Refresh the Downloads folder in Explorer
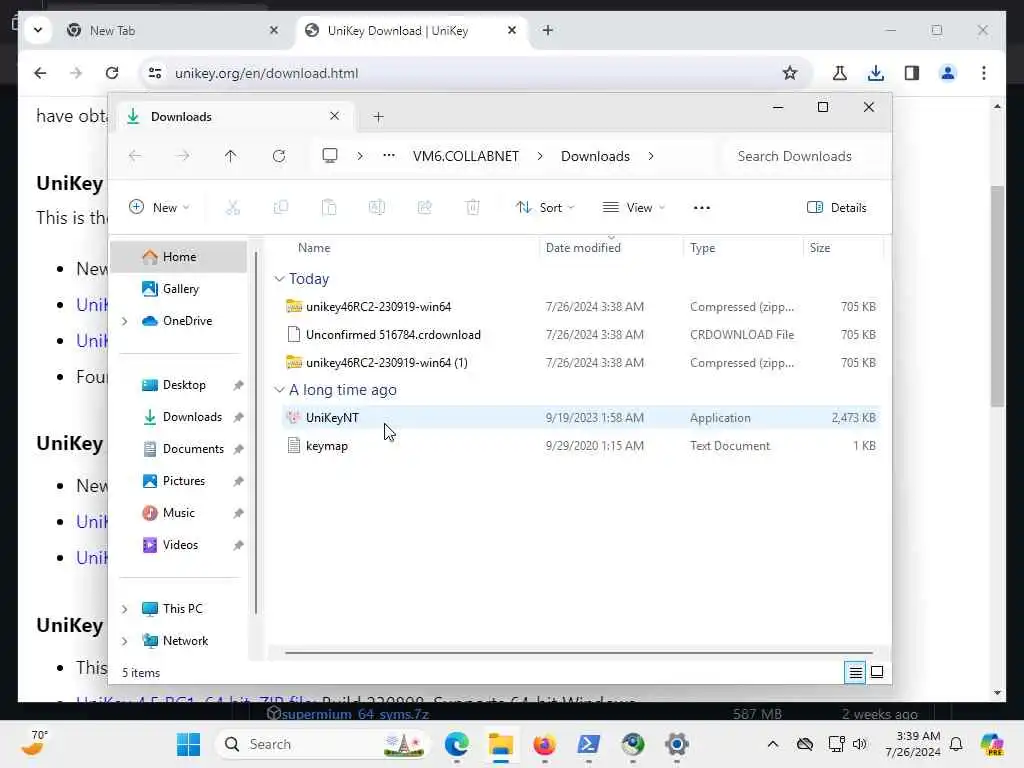This screenshot has width=1024, height=768. point(279,156)
